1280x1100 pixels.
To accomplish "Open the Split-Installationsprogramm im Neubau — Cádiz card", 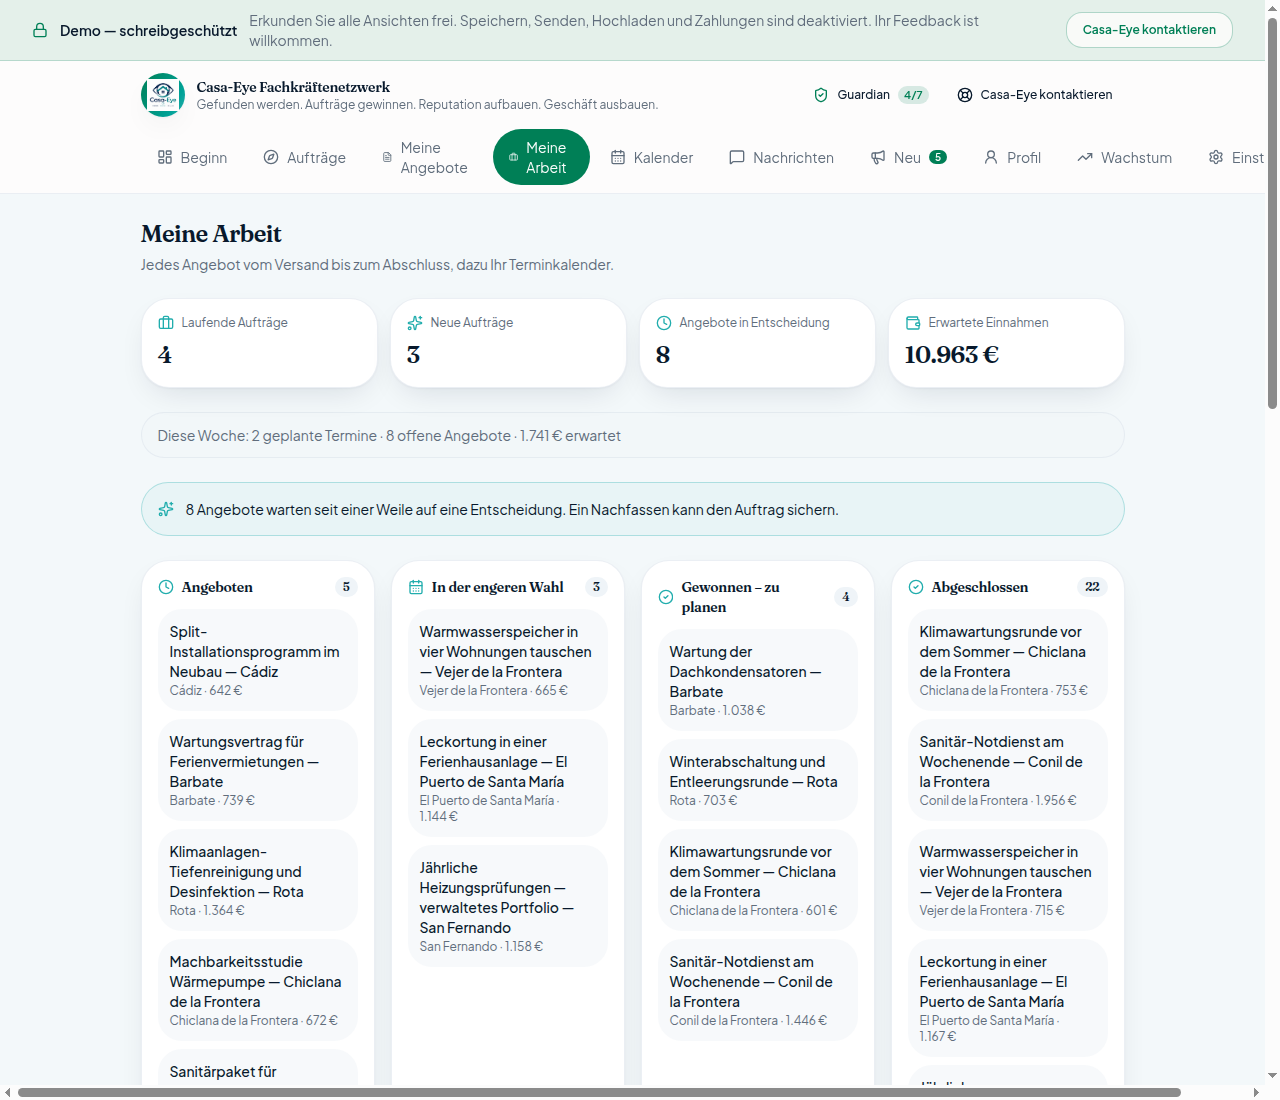I will [258, 660].
